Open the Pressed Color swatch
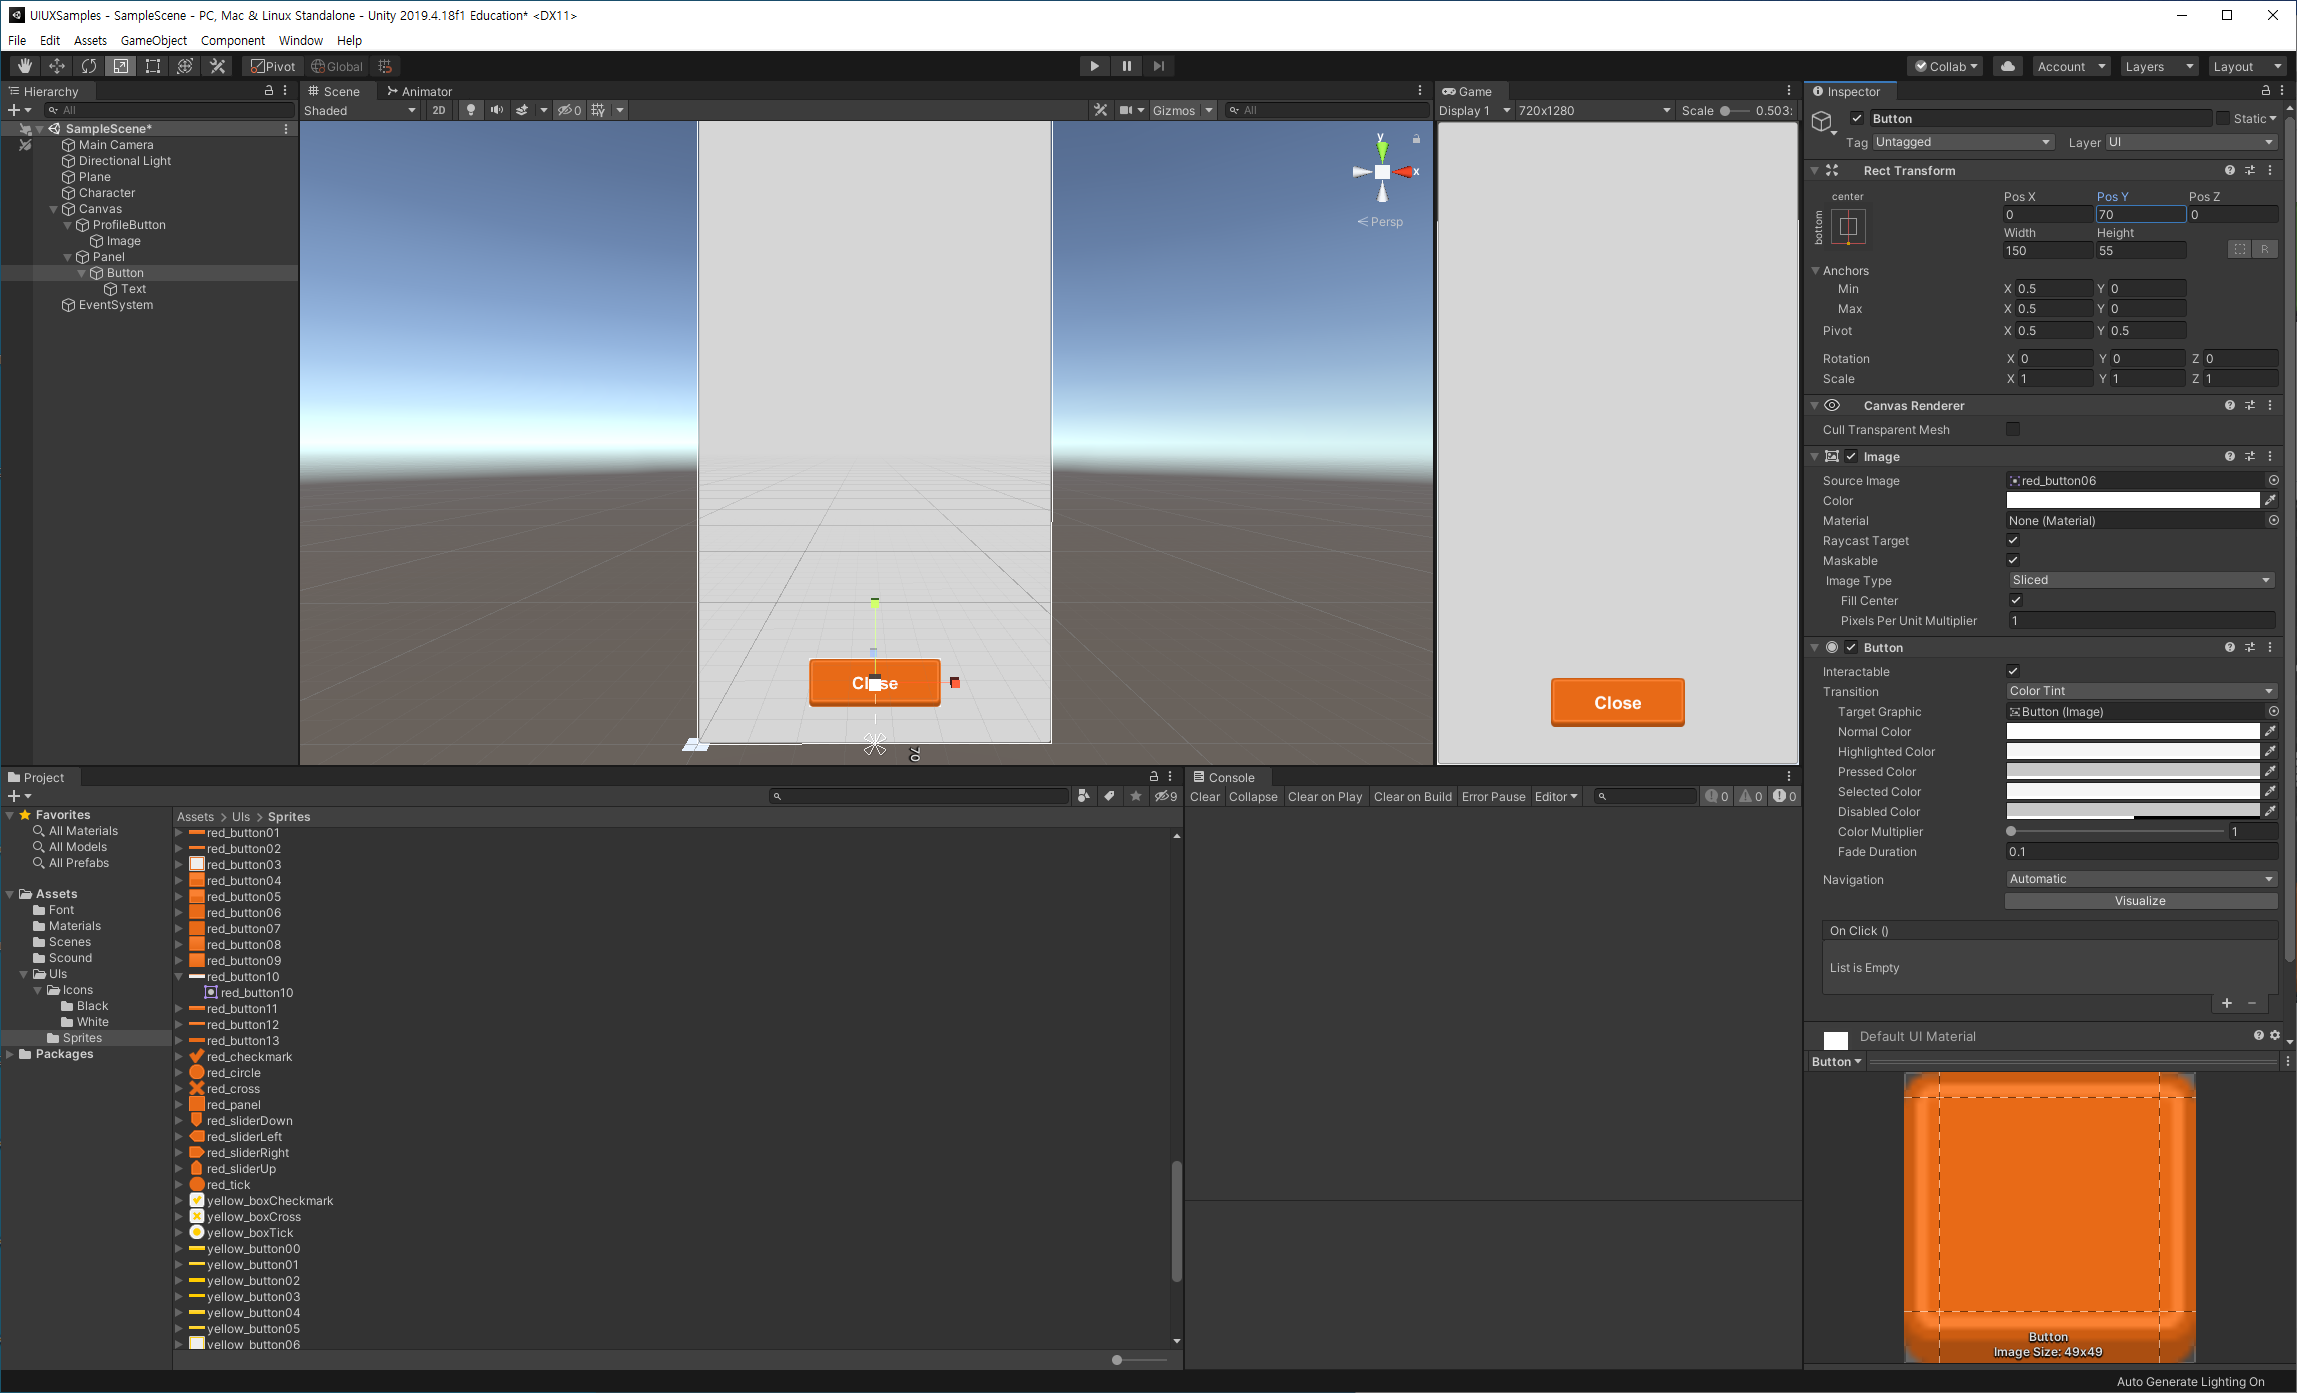This screenshot has width=2297, height=1393. [x=2132, y=772]
